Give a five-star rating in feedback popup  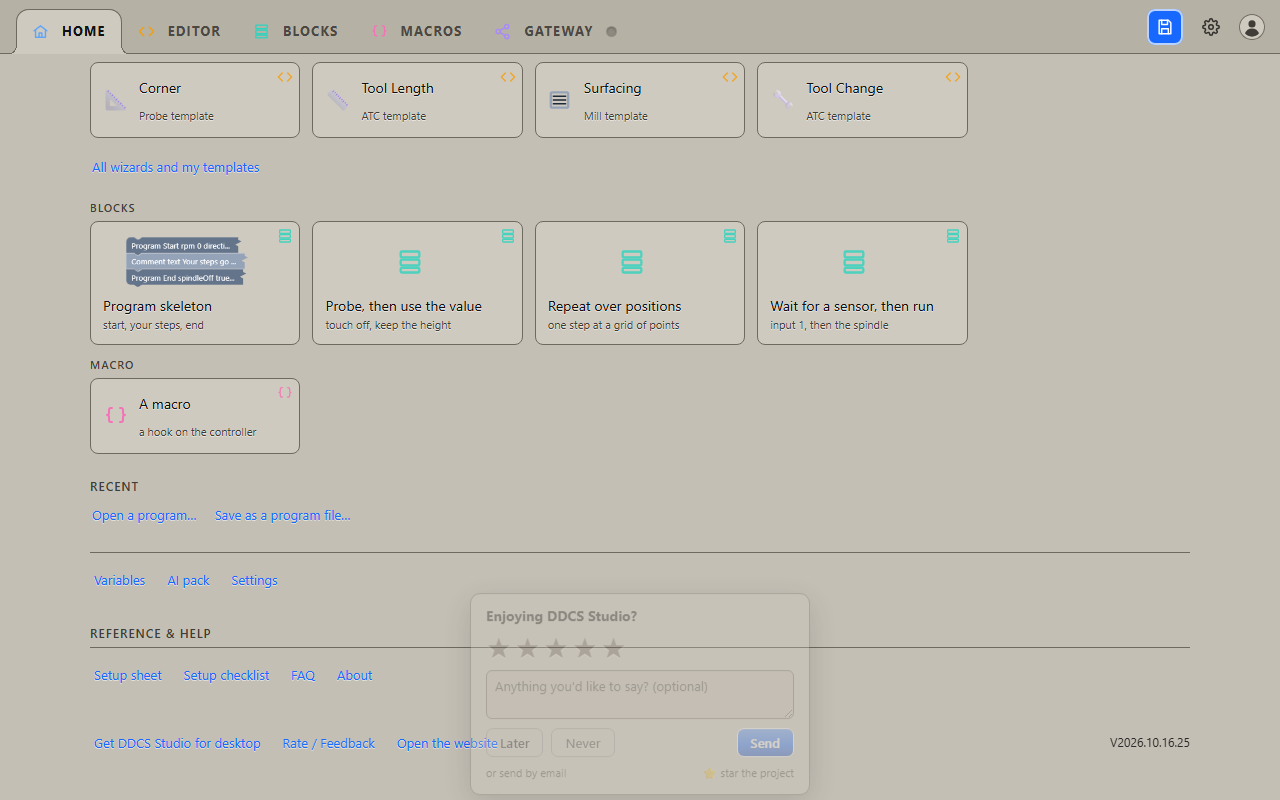(614, 648)
